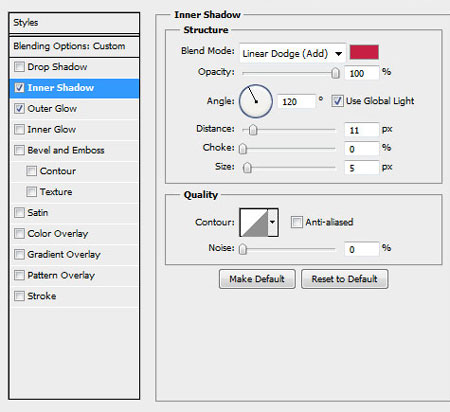450x412 pixels.
Task: Open the Gradient Overlay settings
Action: coord(74,254)
